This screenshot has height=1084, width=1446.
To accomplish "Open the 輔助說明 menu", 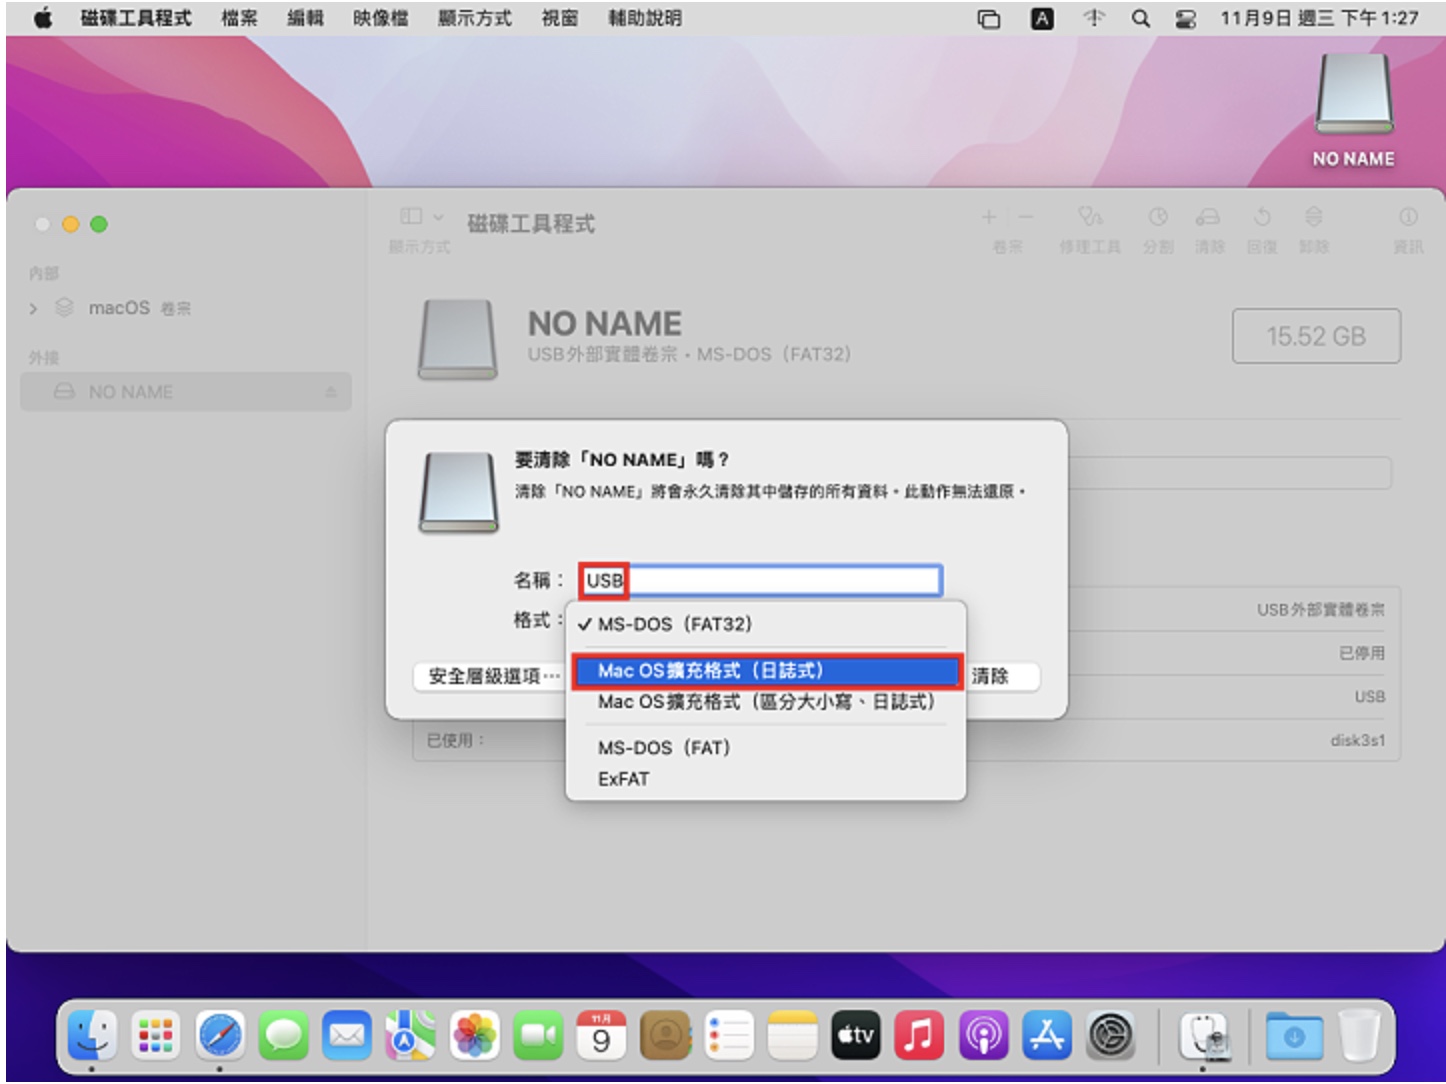I will tap(644, 18).
